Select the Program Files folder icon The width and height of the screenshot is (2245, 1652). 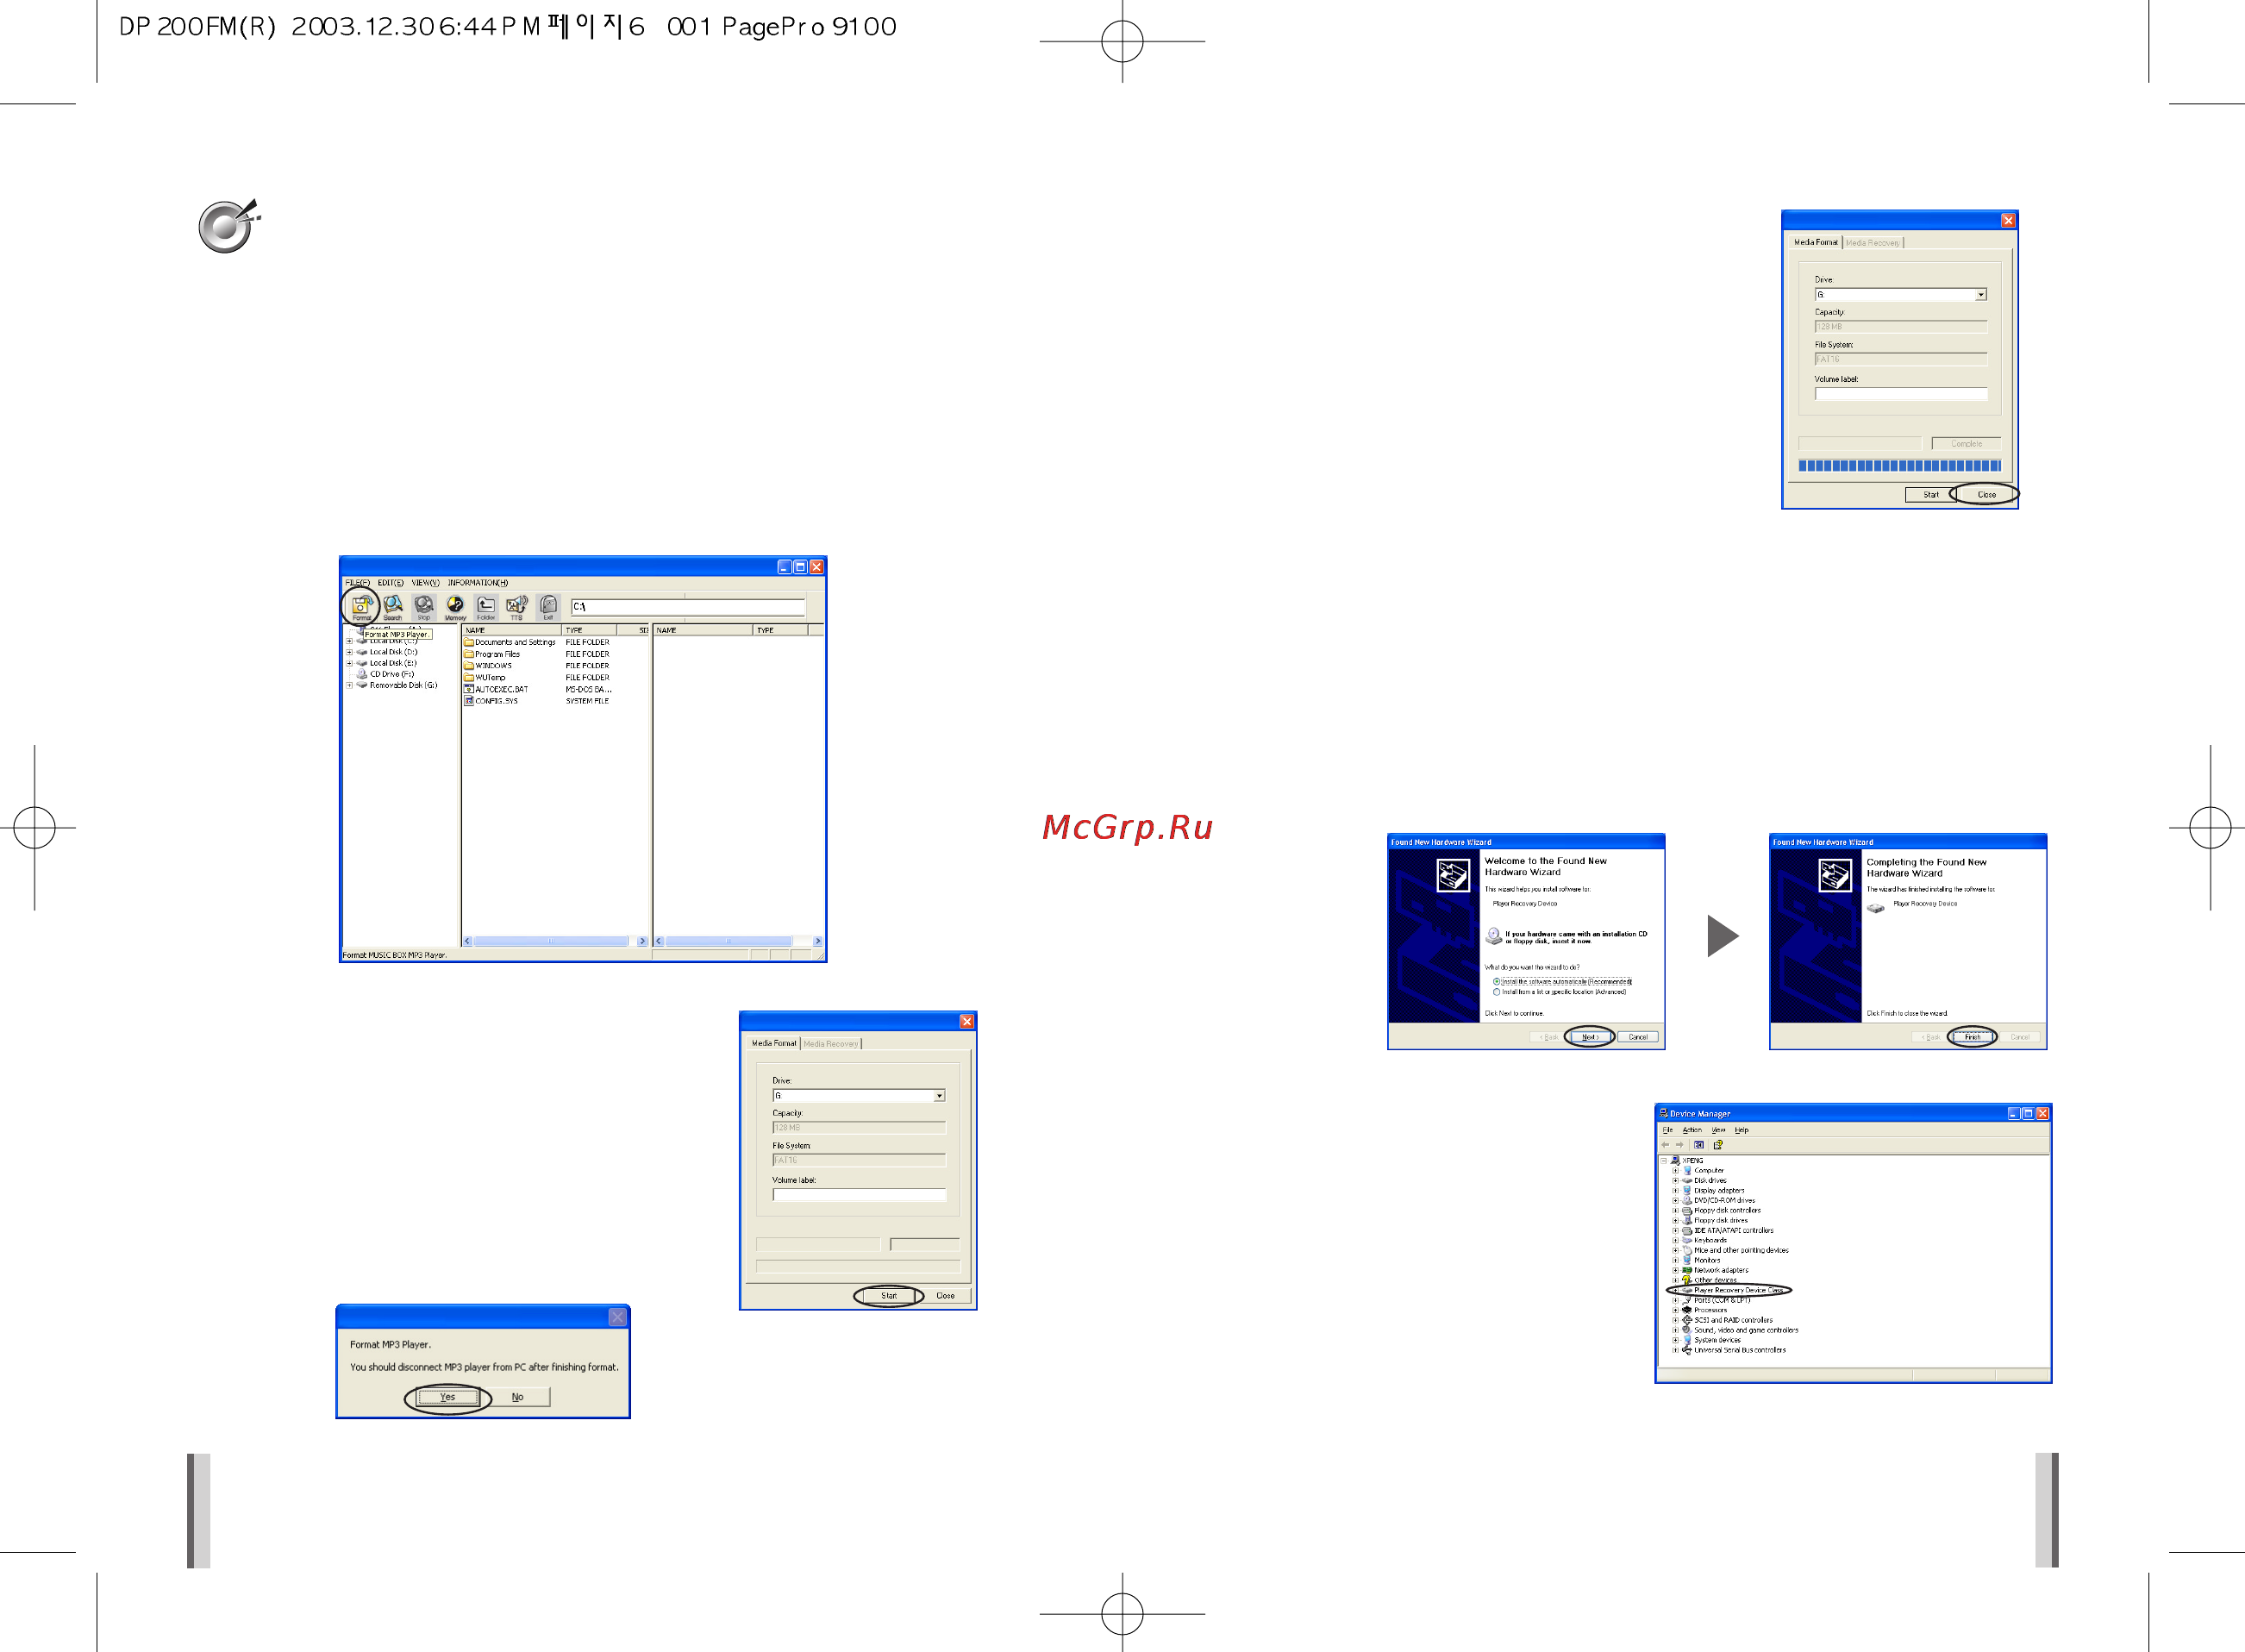[x=469, y=654]
